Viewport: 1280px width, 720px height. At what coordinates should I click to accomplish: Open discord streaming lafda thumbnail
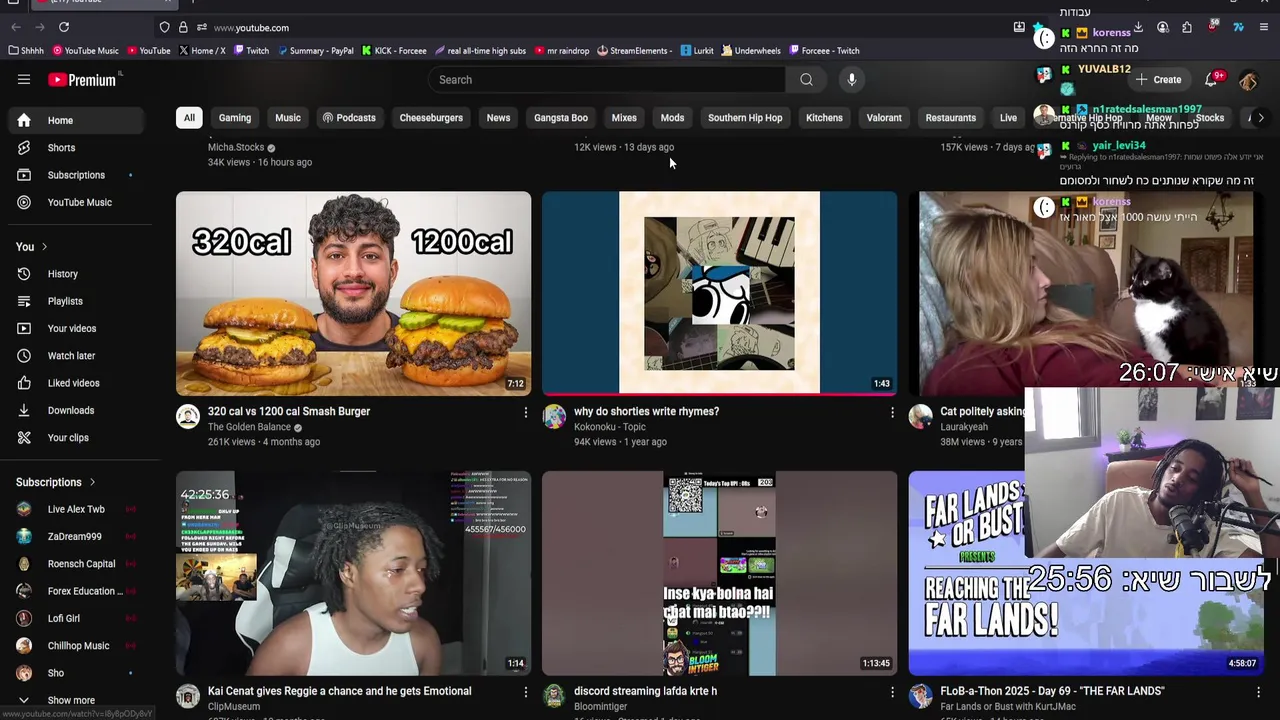click(x=719, y=573)
